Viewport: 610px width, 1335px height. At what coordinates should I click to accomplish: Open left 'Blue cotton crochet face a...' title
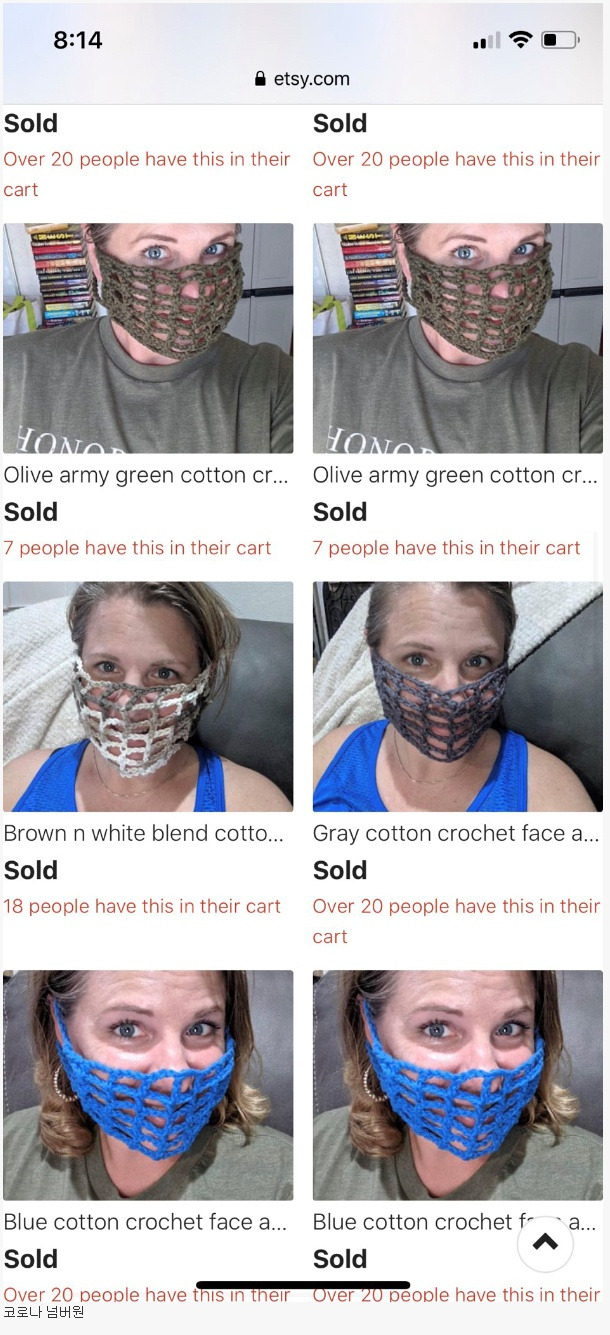145,1222
